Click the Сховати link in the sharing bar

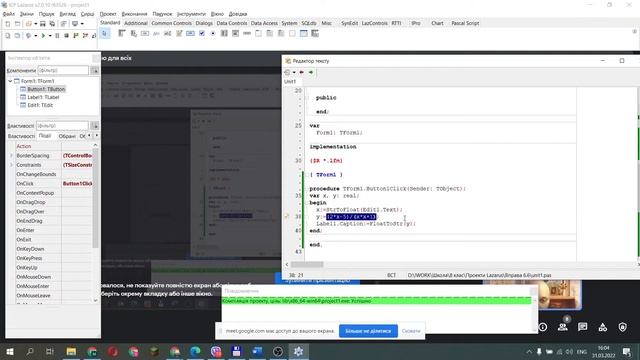pos(411,331)
